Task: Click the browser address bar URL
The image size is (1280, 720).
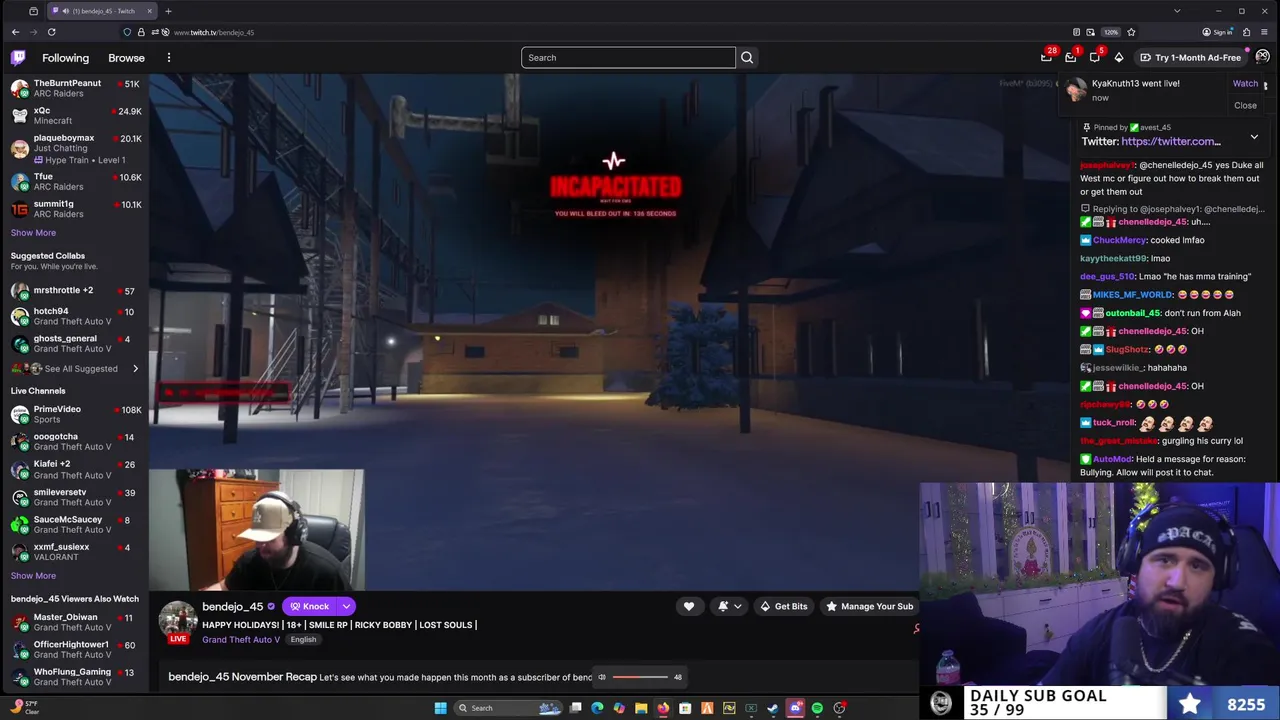Action: 214,32
